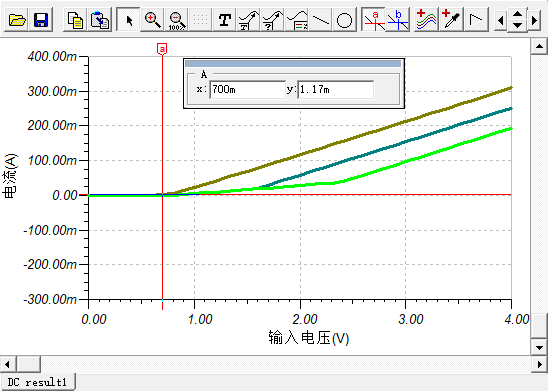Click the 电流(A) y-axis label

pos(9,176)
